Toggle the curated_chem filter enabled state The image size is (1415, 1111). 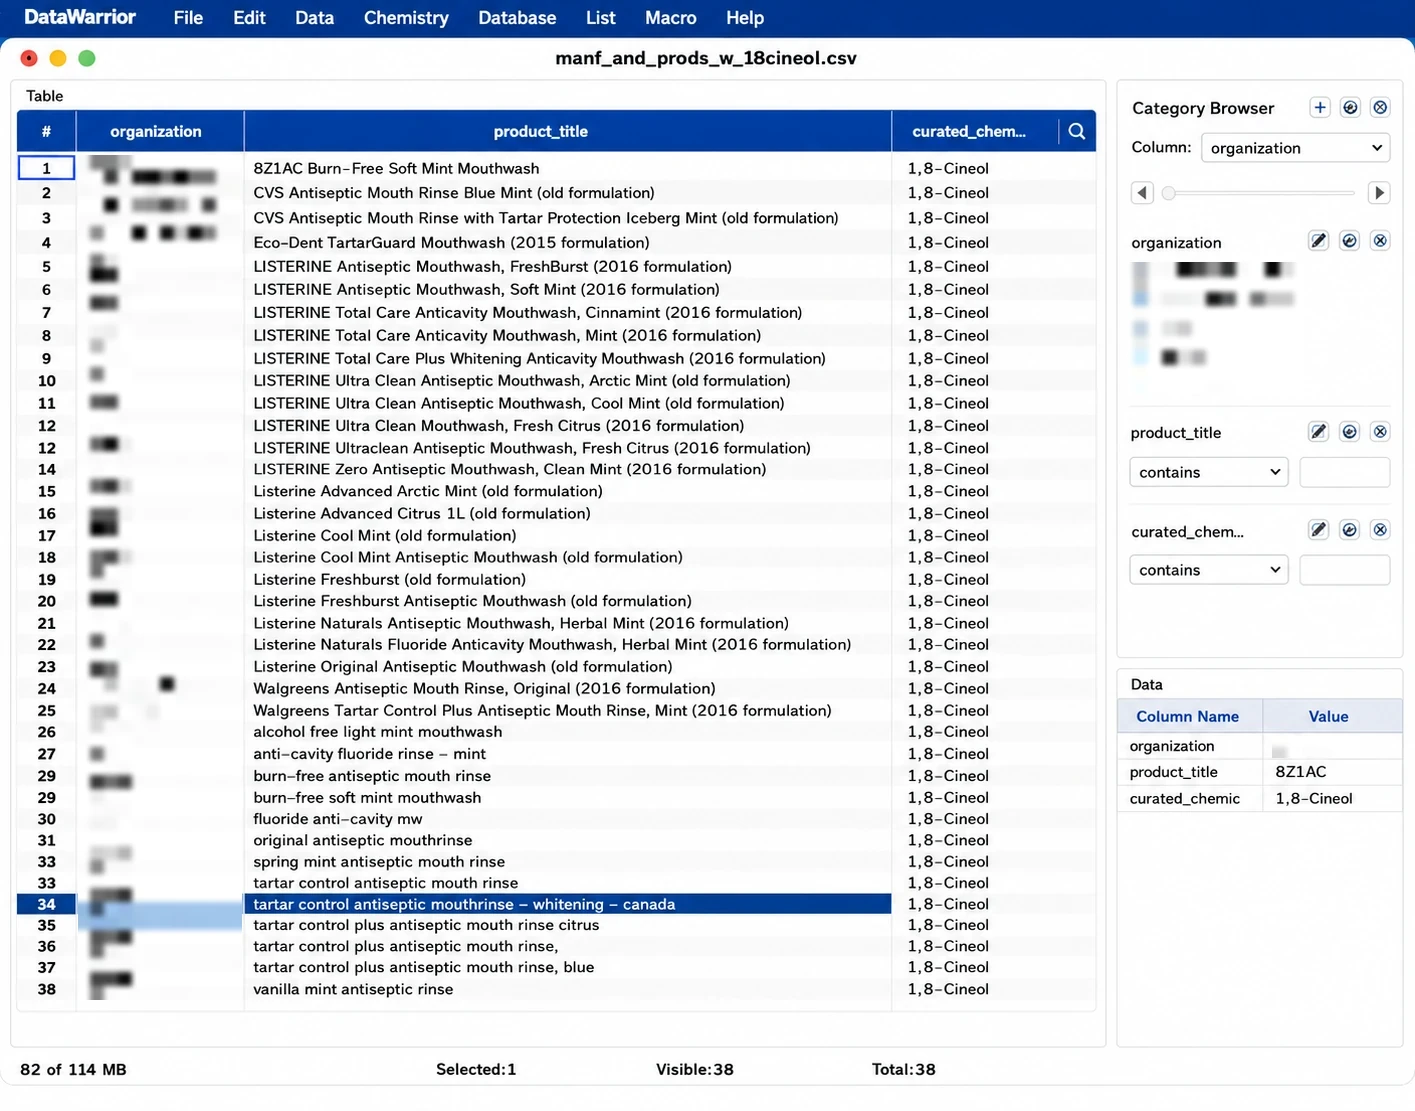coord(1350,530)
